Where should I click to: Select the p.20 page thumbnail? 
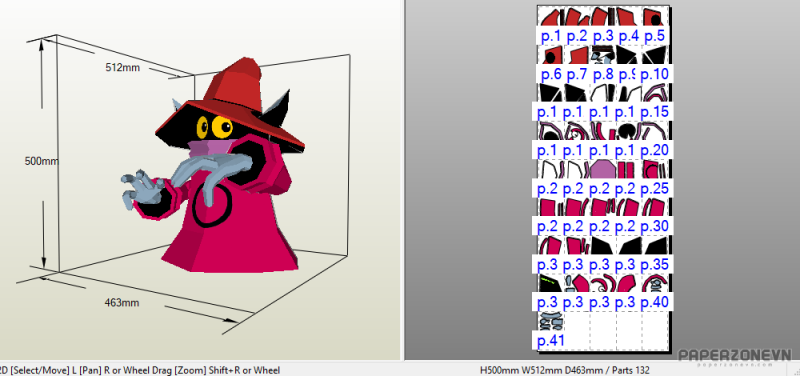click(x=655, y=140)
